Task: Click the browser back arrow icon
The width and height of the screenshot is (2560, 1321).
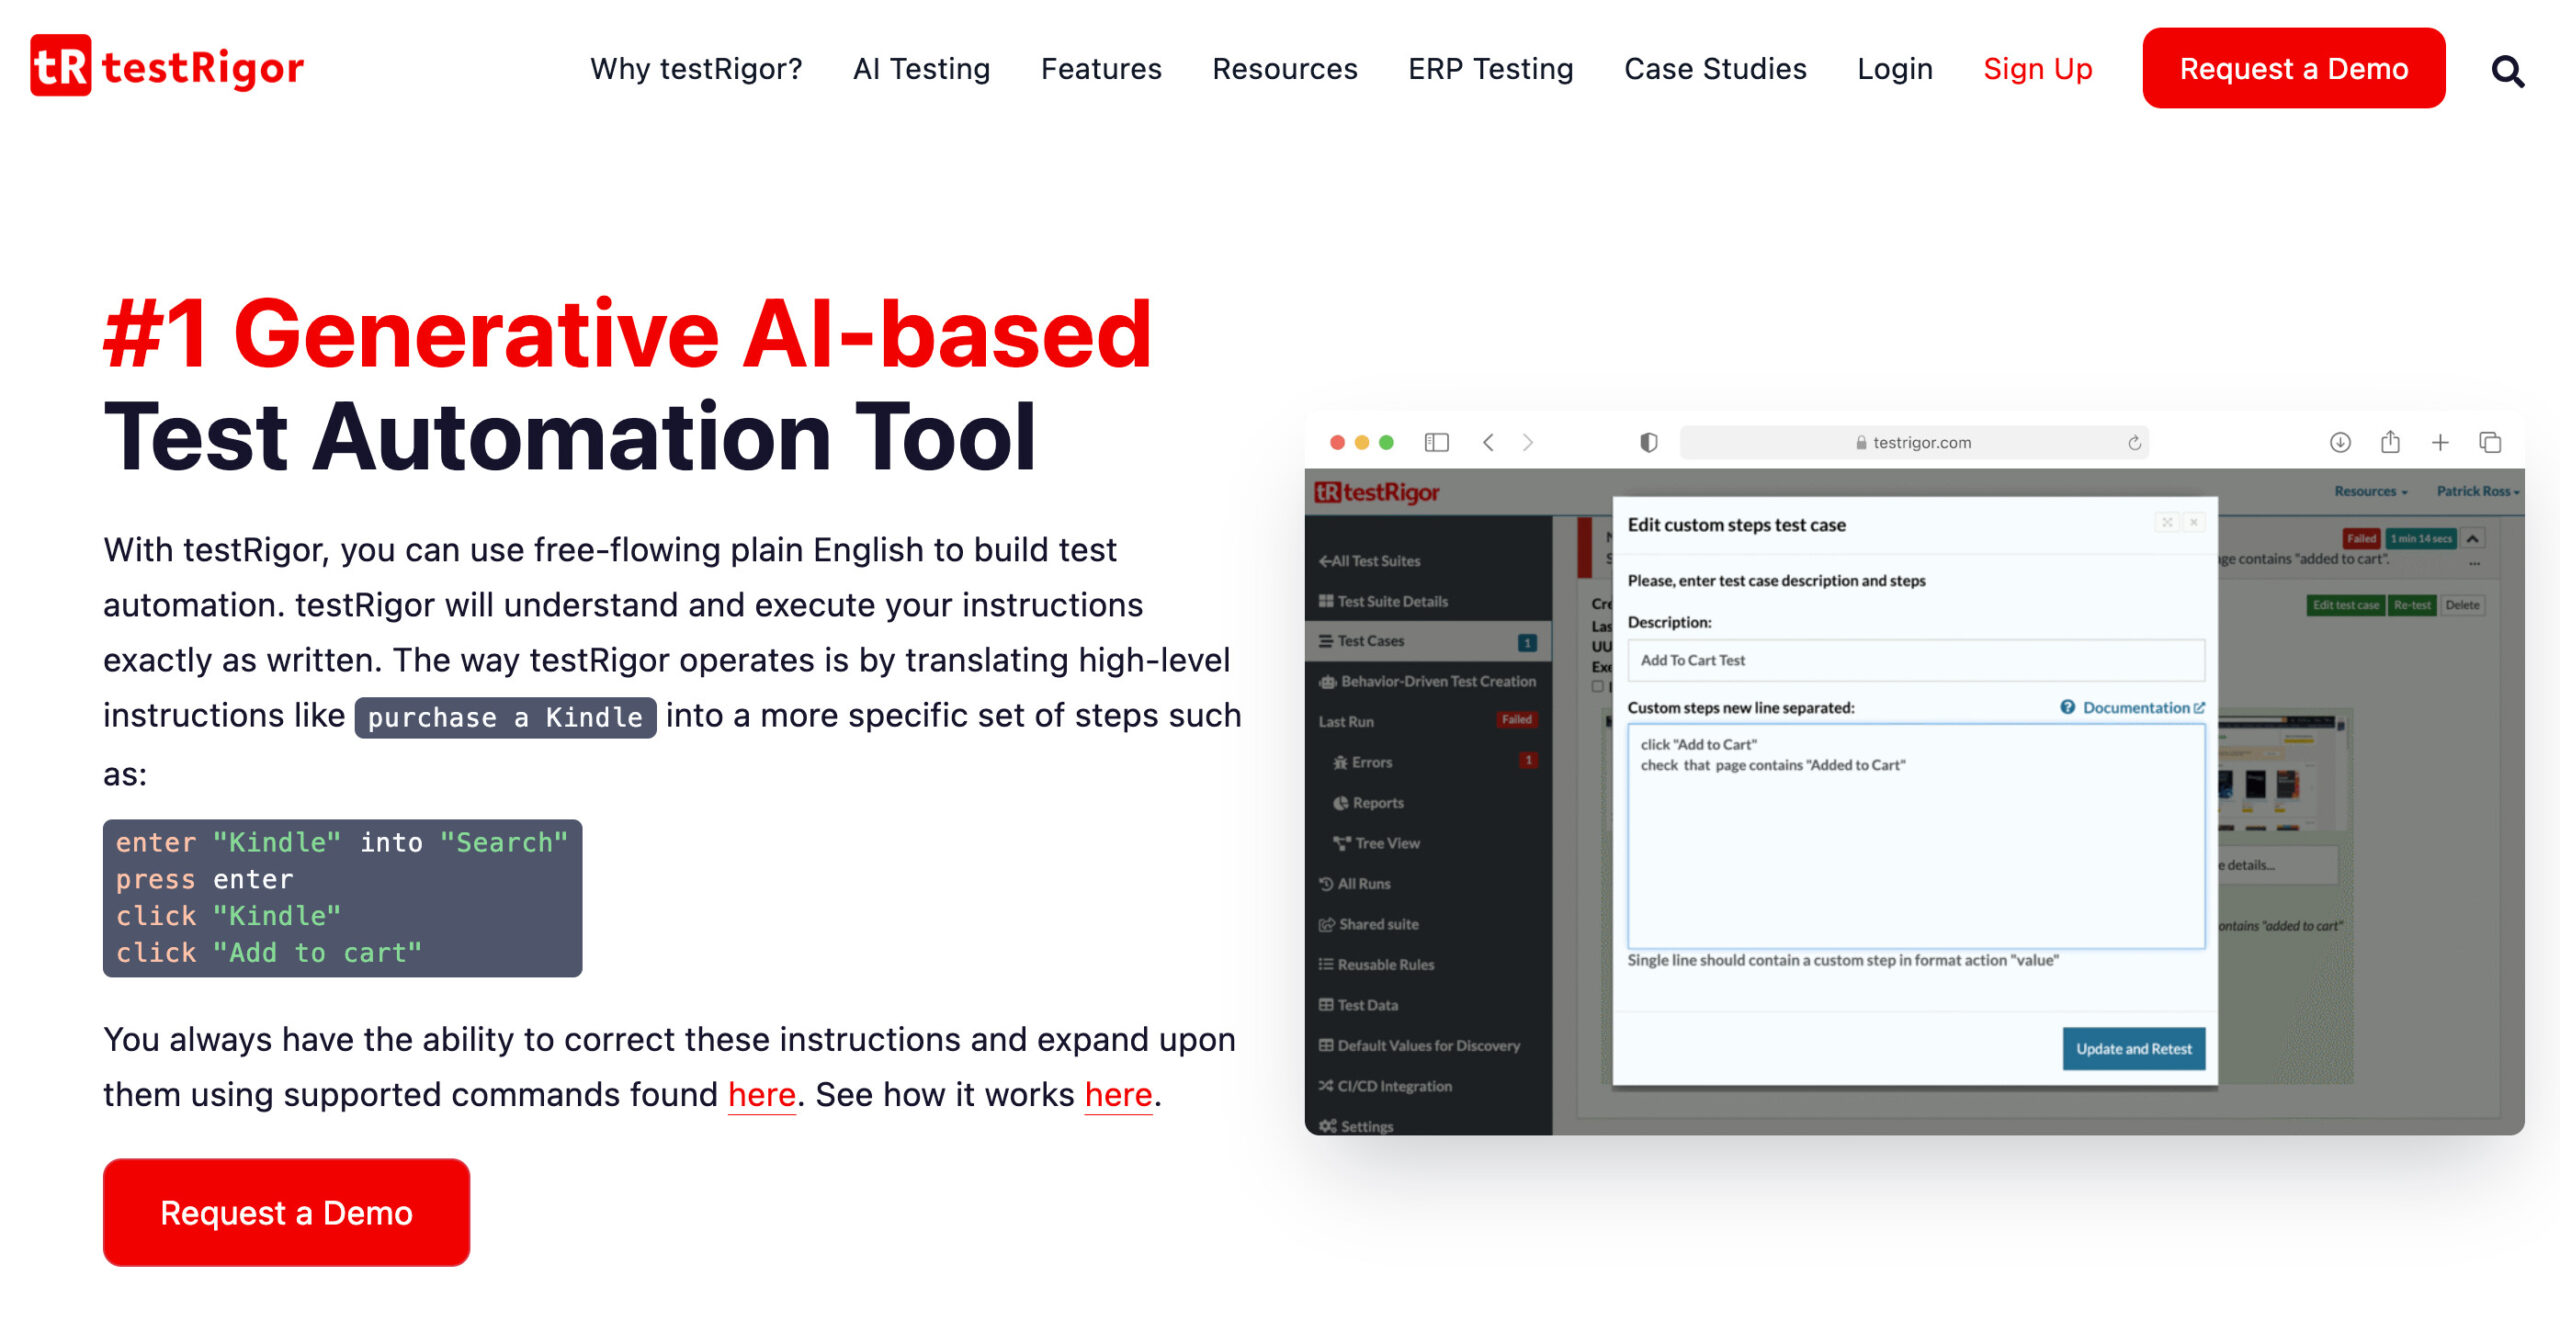Action: click(1488, 442)
